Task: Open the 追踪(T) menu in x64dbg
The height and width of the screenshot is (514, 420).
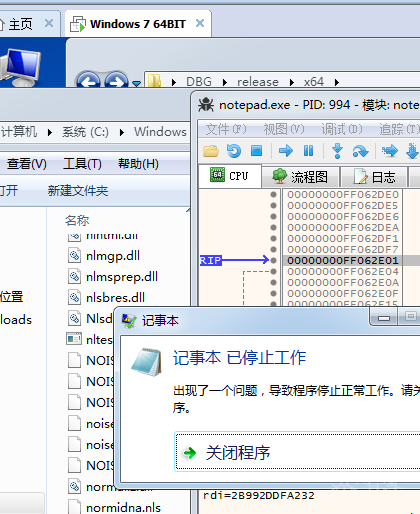Action: click(399, 129)
